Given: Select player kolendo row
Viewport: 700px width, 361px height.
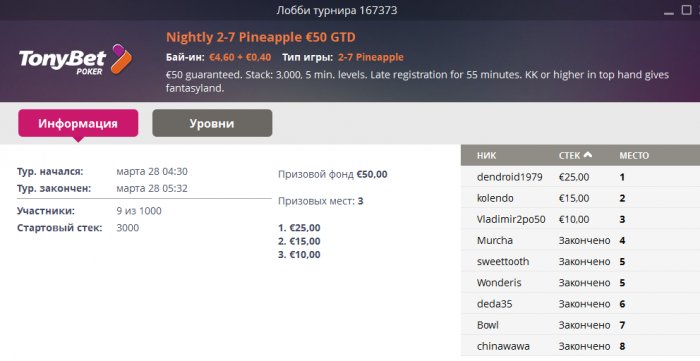Looking at the screenshot, I should pyautogui.click(x=580, y=198).
